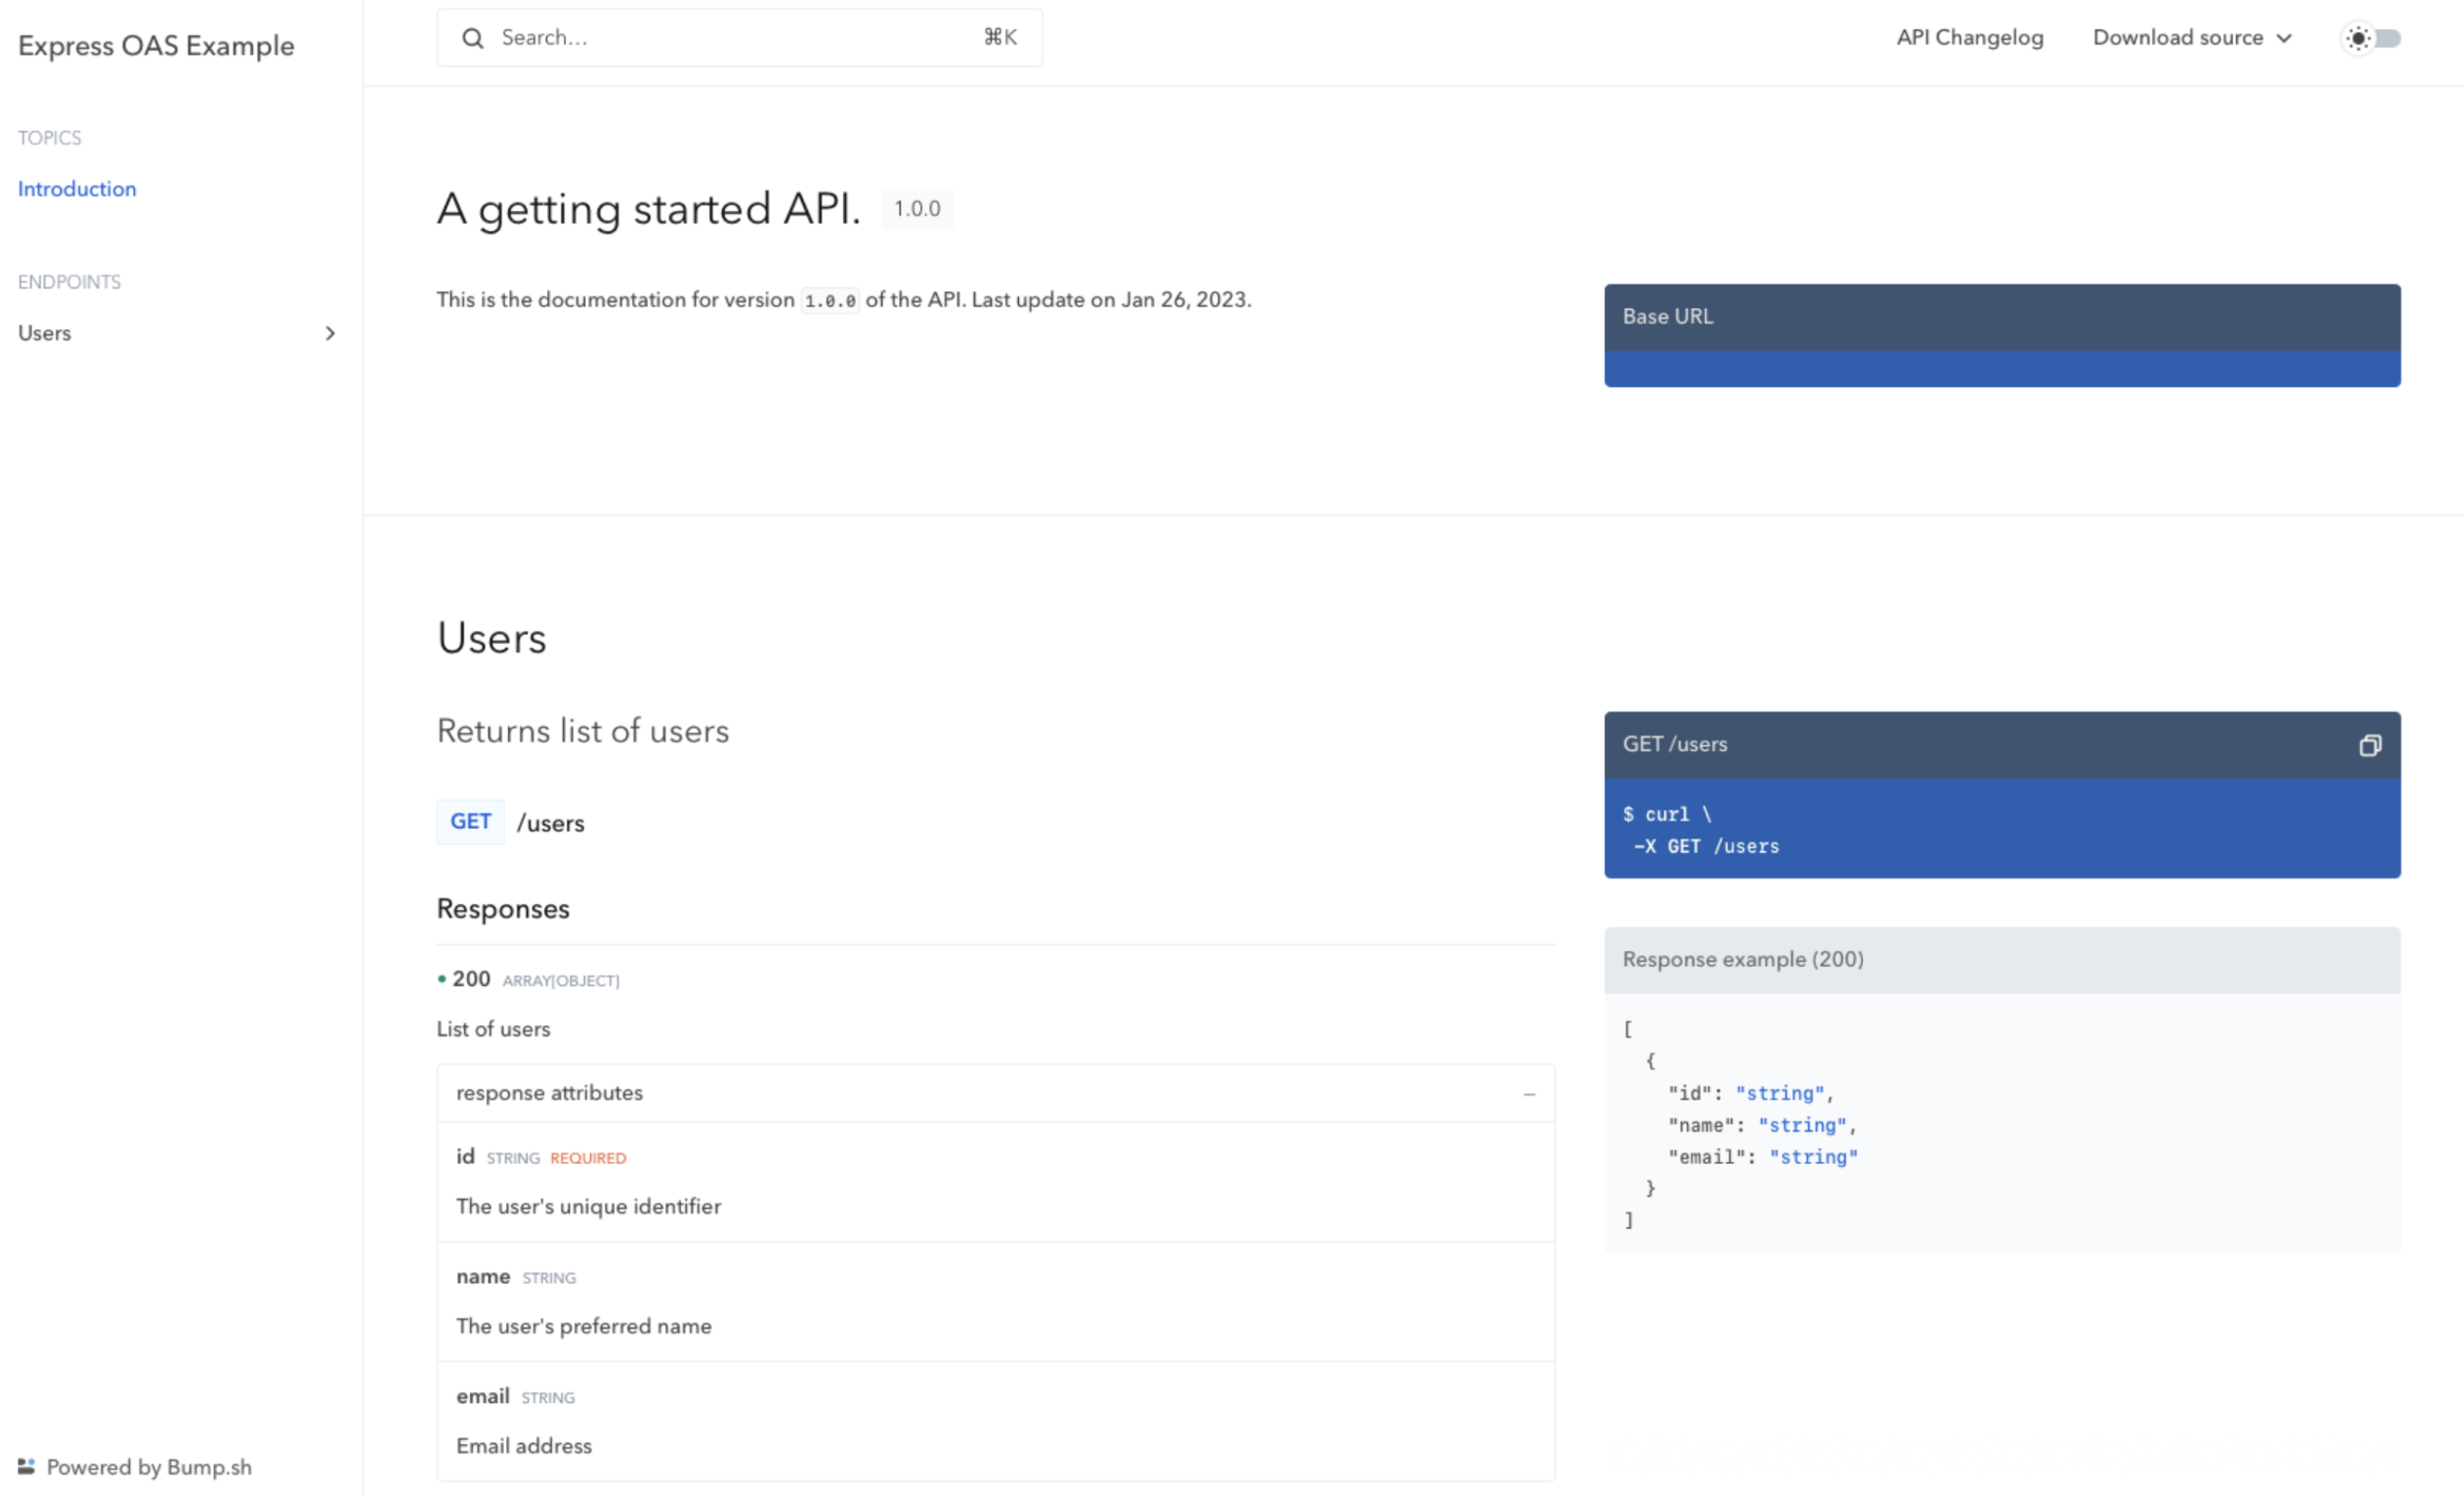Click the 1.0.0 code chip in the description
The height and width of the screenshot is (1496, 2464).
click(x=829, y=299)
